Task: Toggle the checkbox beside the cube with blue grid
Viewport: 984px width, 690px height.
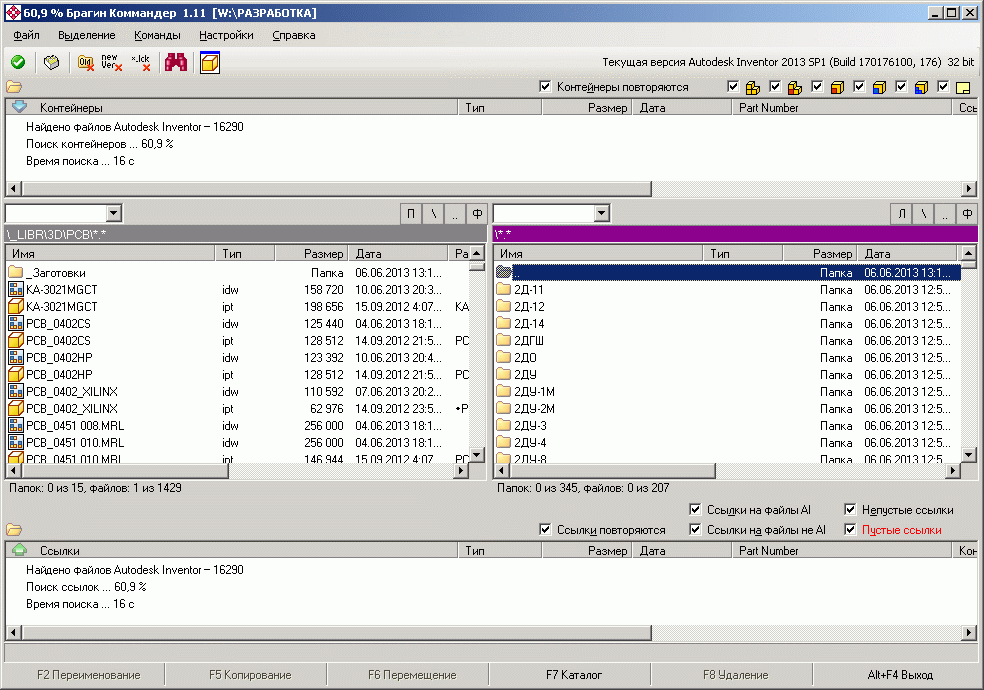Action: pos(901,87)
